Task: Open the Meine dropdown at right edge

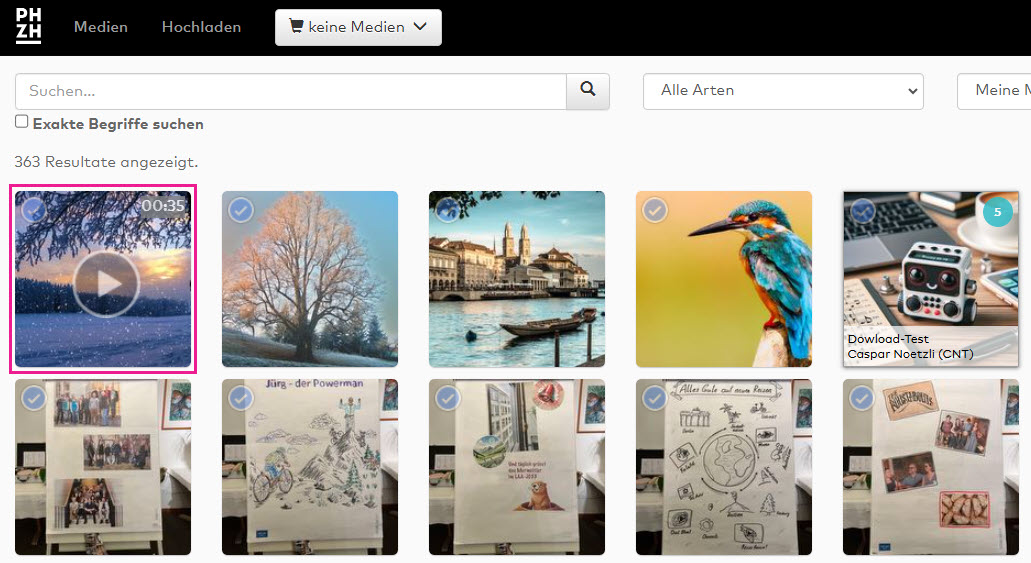Action: click(994, 91)
